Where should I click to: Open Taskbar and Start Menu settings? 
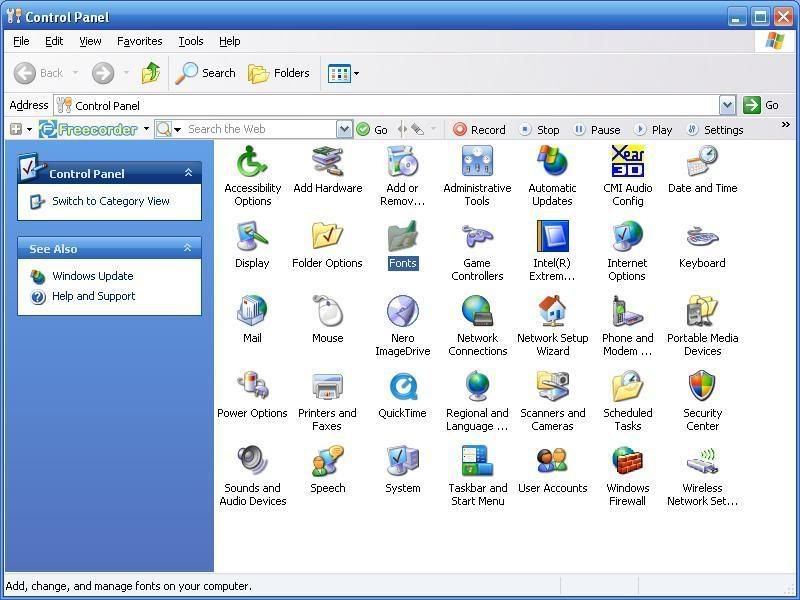(x=478, y=476)
